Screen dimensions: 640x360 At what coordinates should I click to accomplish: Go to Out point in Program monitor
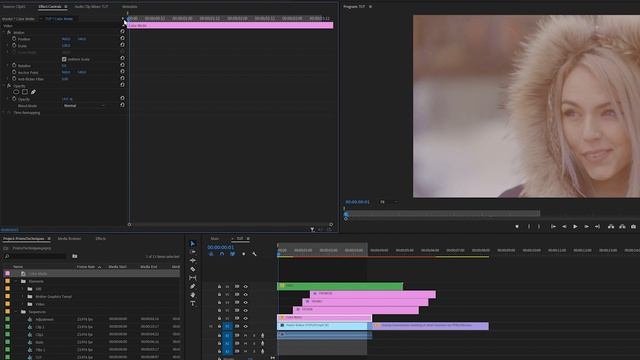click(598, 227)
